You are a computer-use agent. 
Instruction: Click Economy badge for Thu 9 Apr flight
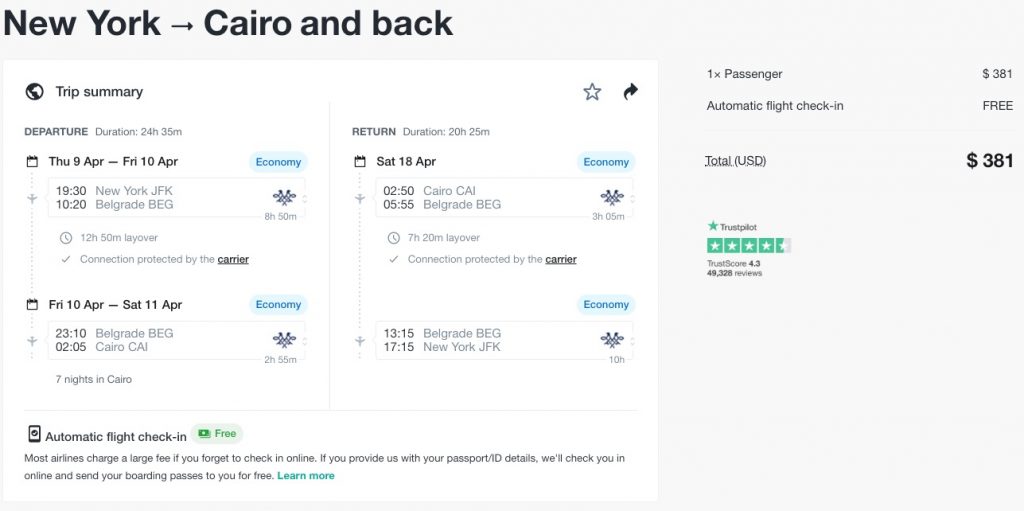[278, 162]
